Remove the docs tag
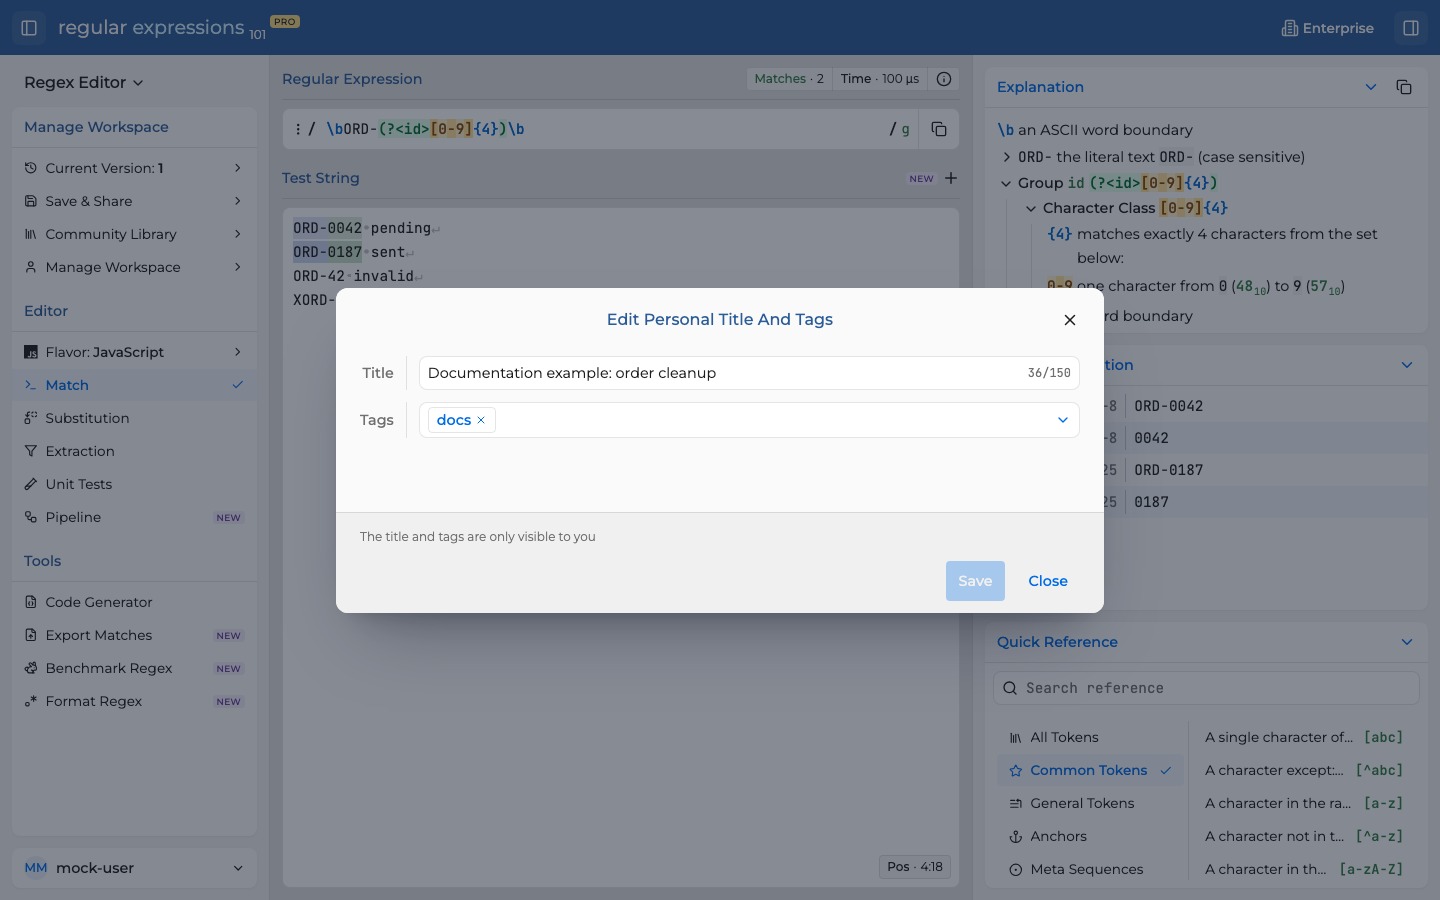Screen dimensions: 1440x900 pos(481,420)
